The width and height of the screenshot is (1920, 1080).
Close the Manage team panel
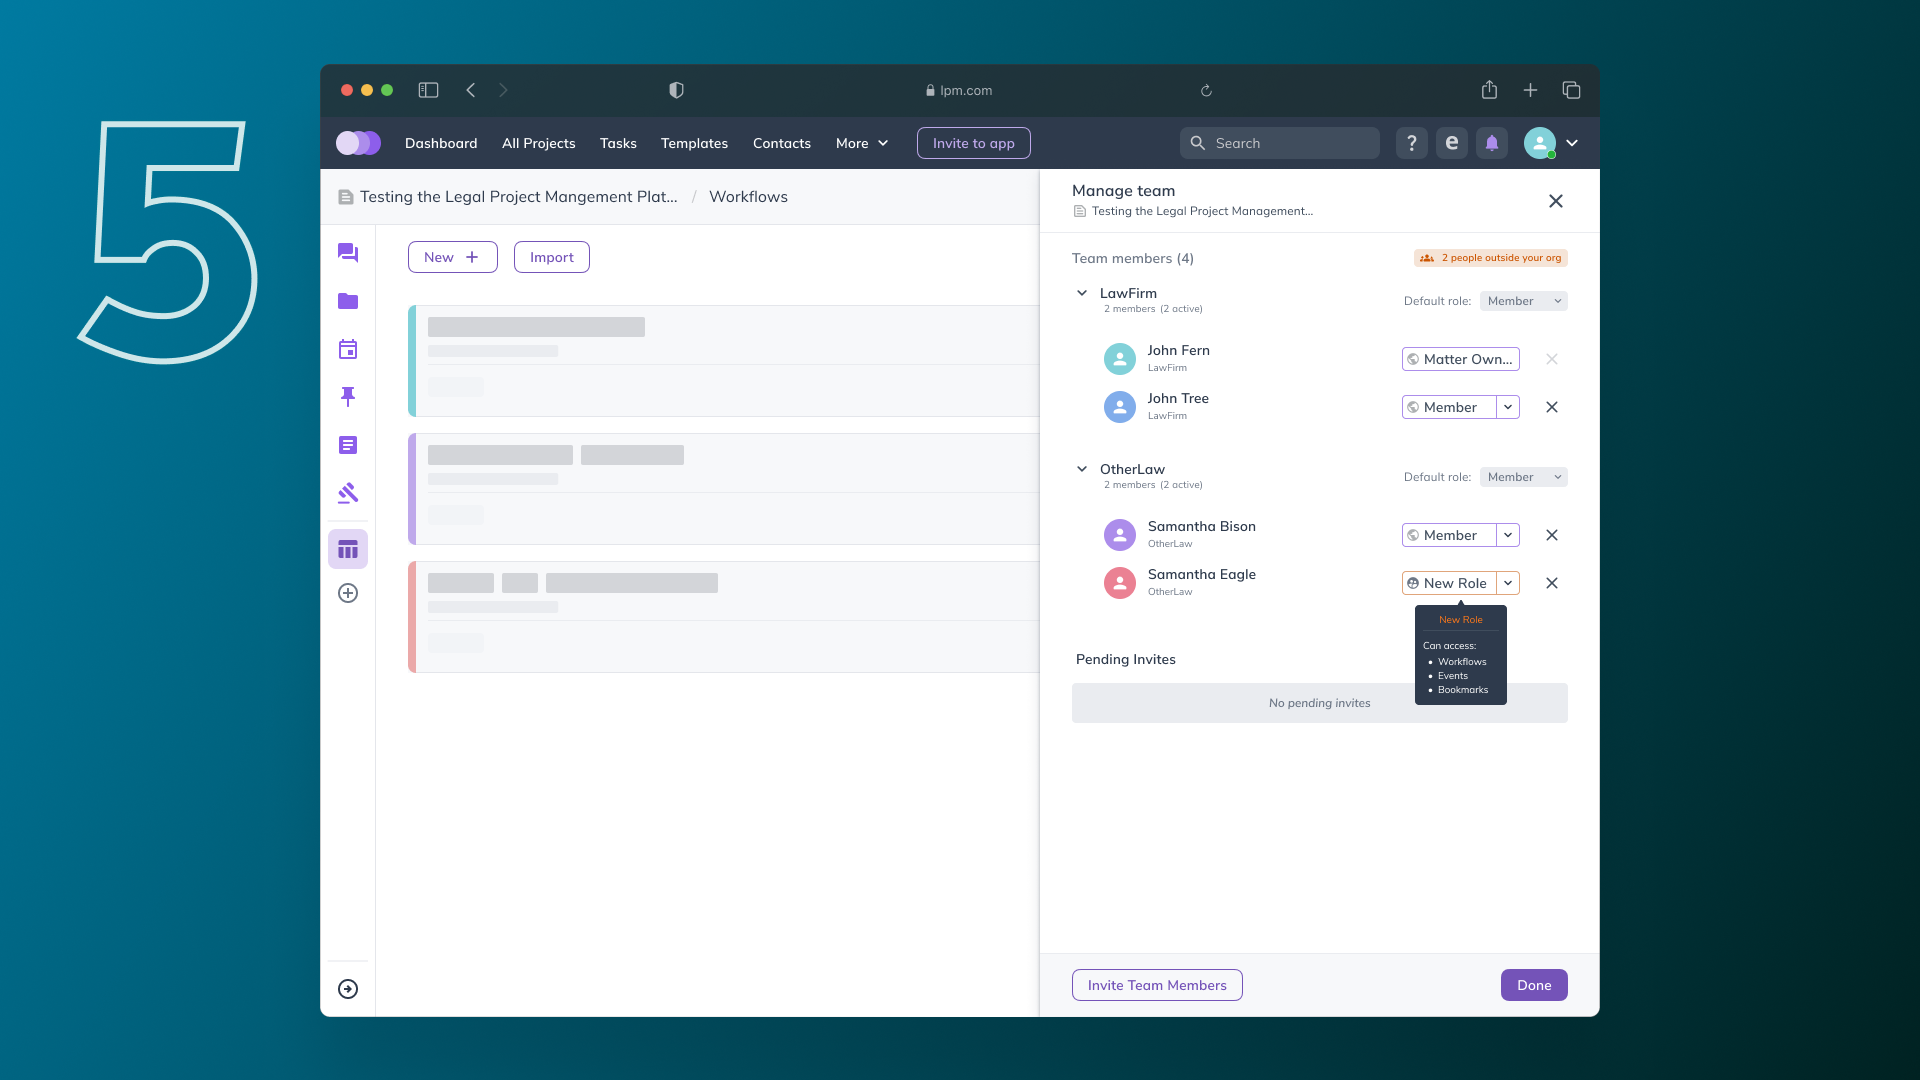click(x=1555, y=201)
